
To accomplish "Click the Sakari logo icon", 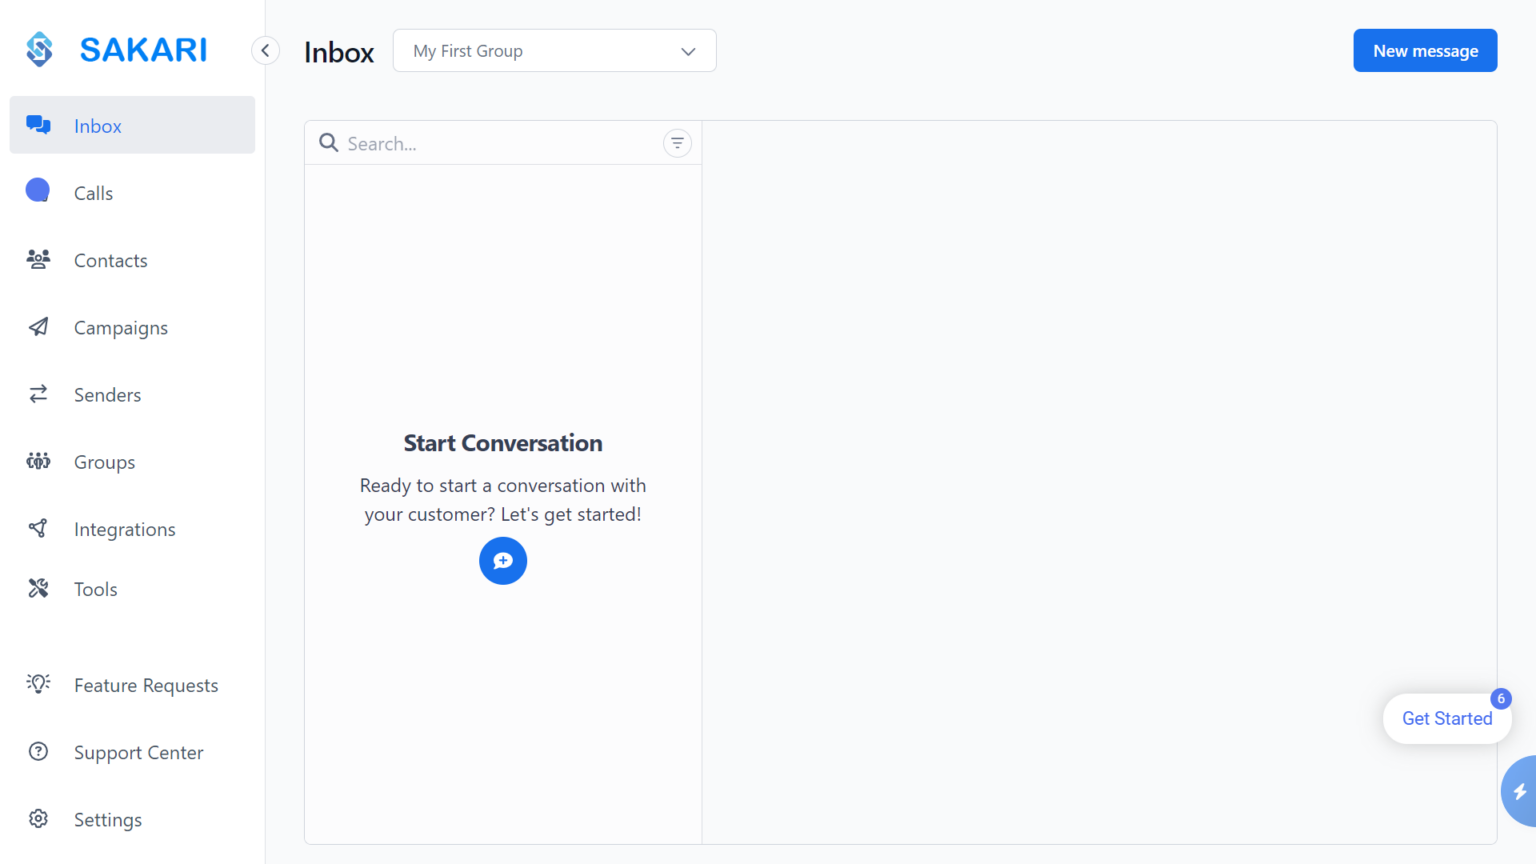I will point(40,49).
